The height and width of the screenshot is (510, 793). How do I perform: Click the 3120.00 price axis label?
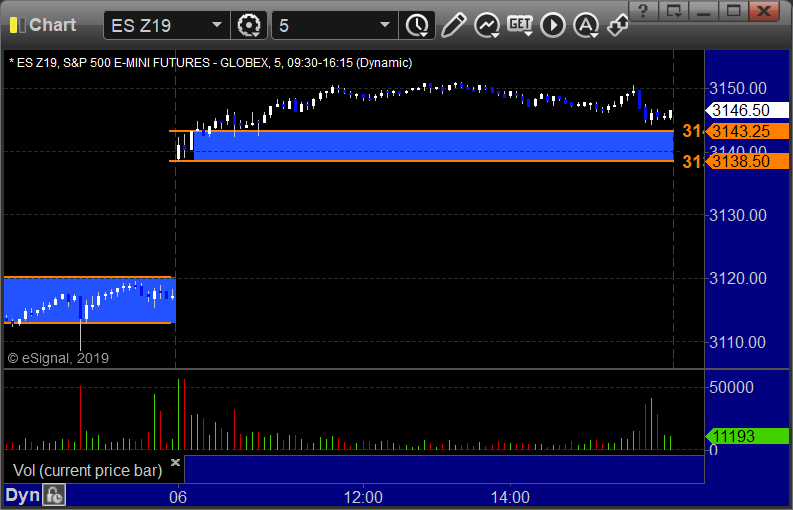pos(738,278)
